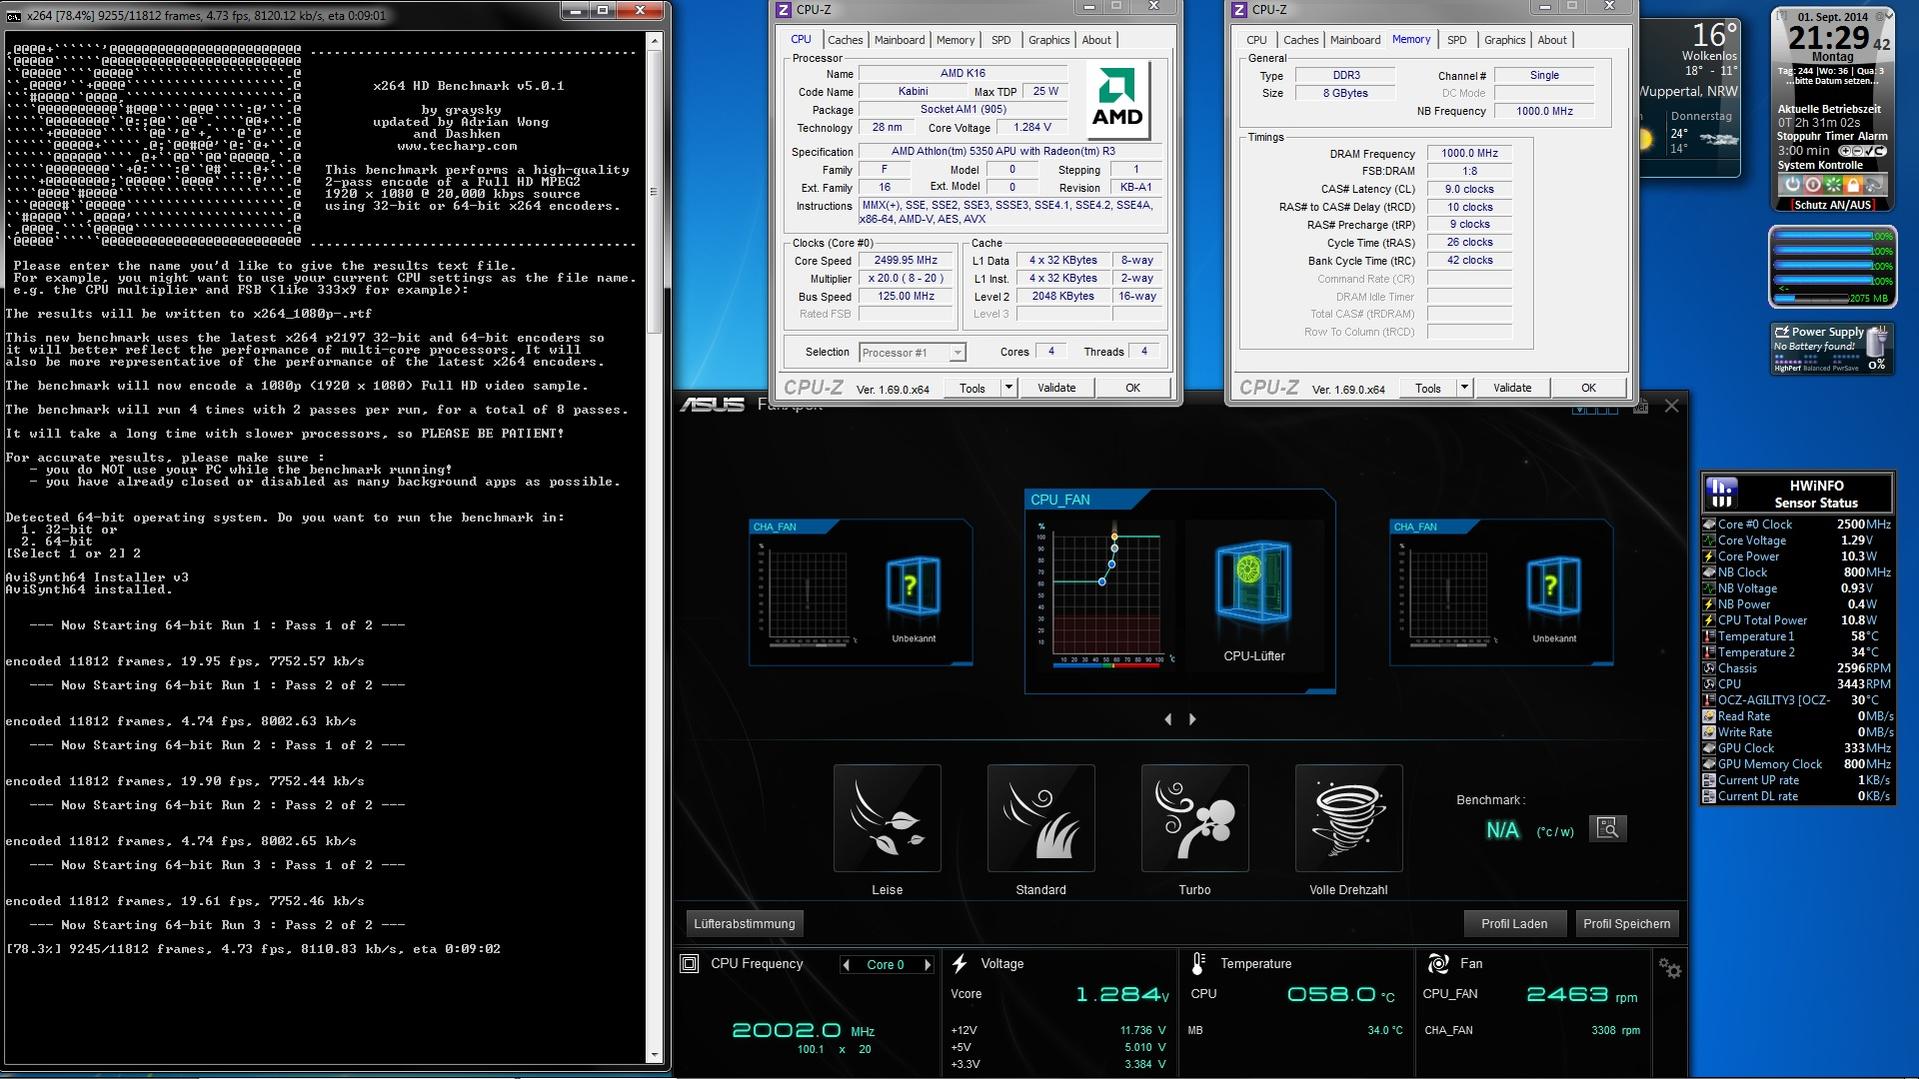This screenshot has width=1919, height=1079.
Task: Click the Voltage lightning icon in monitoring bar
Action: click(959, 964)
